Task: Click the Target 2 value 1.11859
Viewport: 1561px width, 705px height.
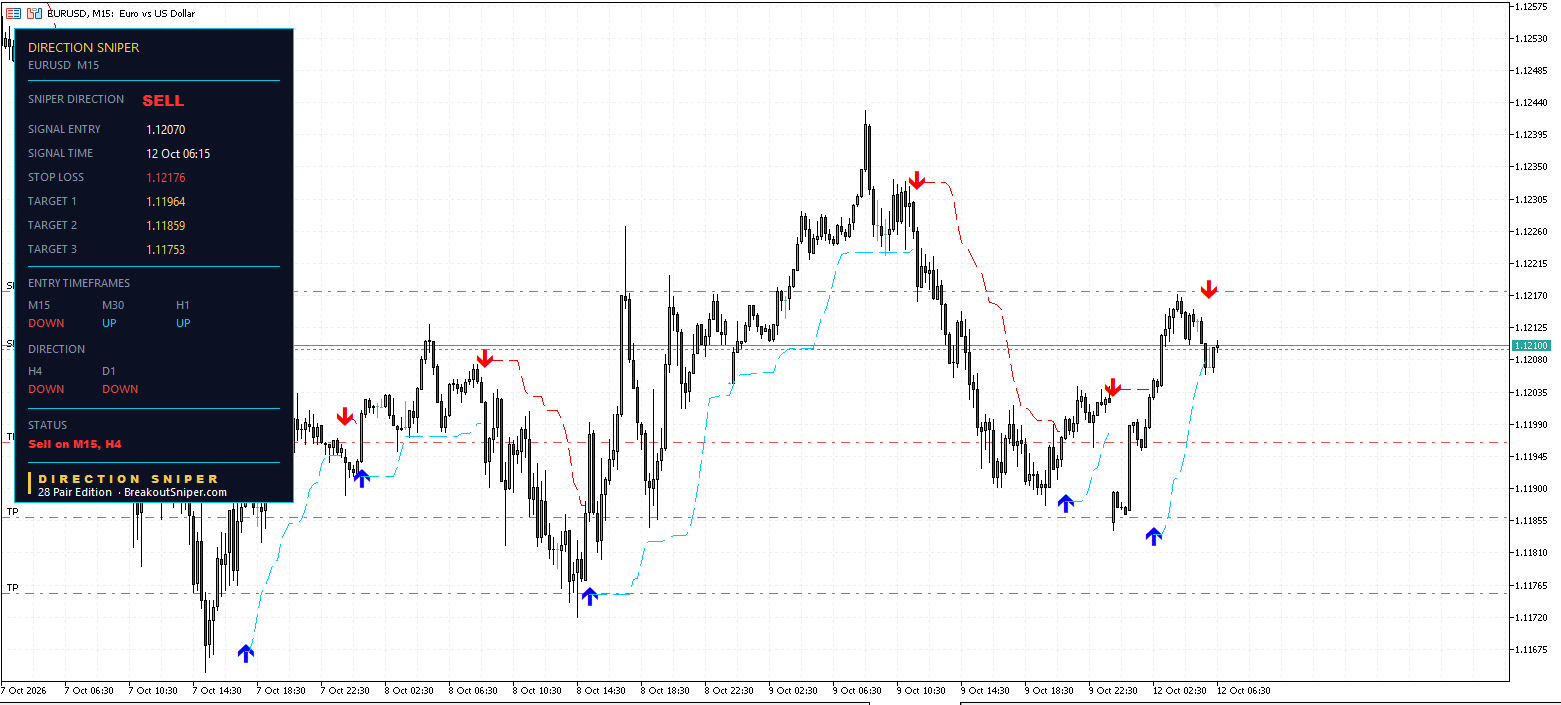Action: [x=166, y=225]
